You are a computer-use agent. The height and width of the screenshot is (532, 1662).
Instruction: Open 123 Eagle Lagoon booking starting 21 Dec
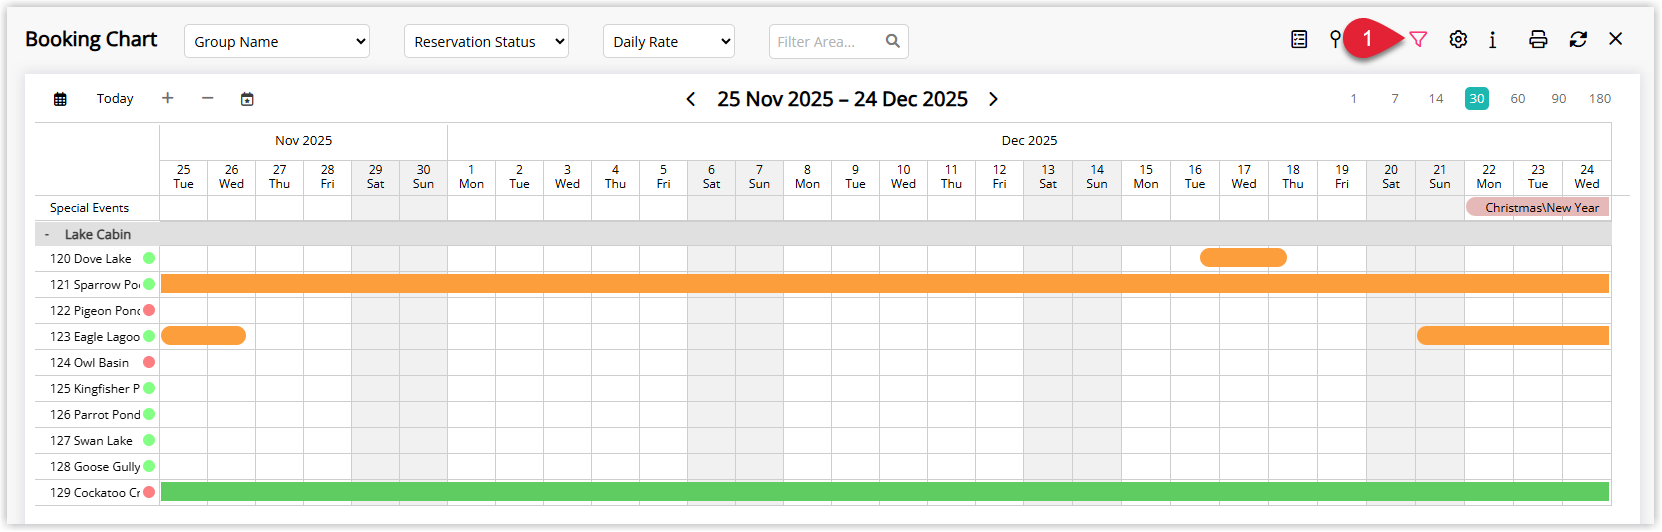(1513, 336)
